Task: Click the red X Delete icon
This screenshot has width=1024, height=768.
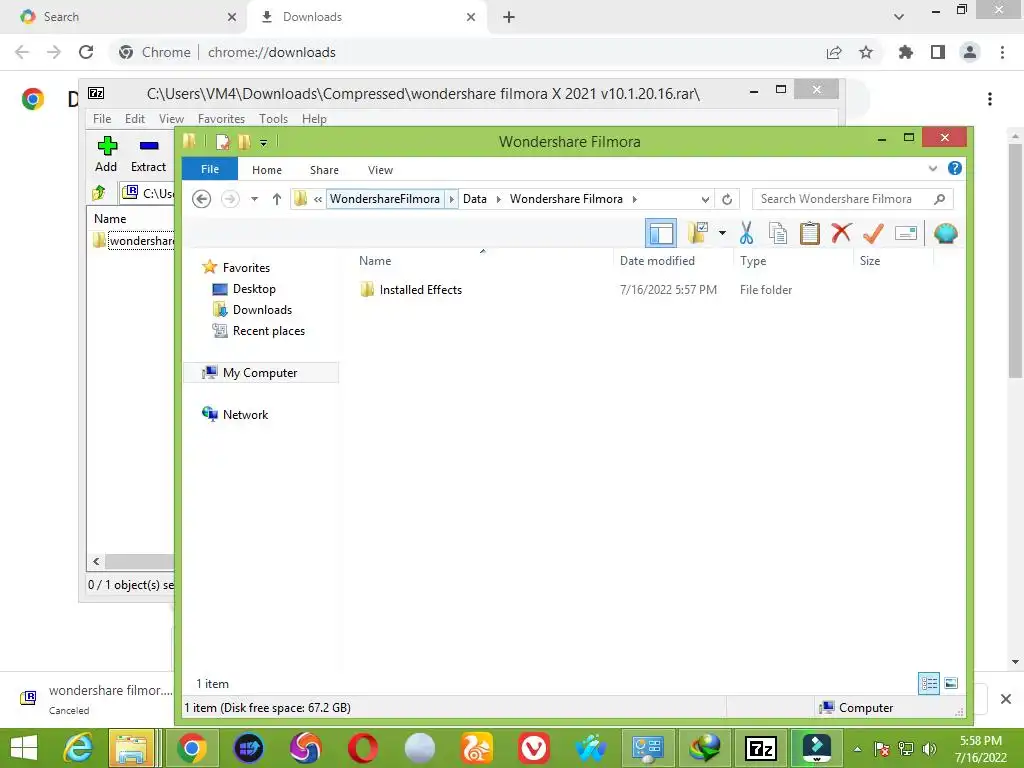Action: [842, 232]
